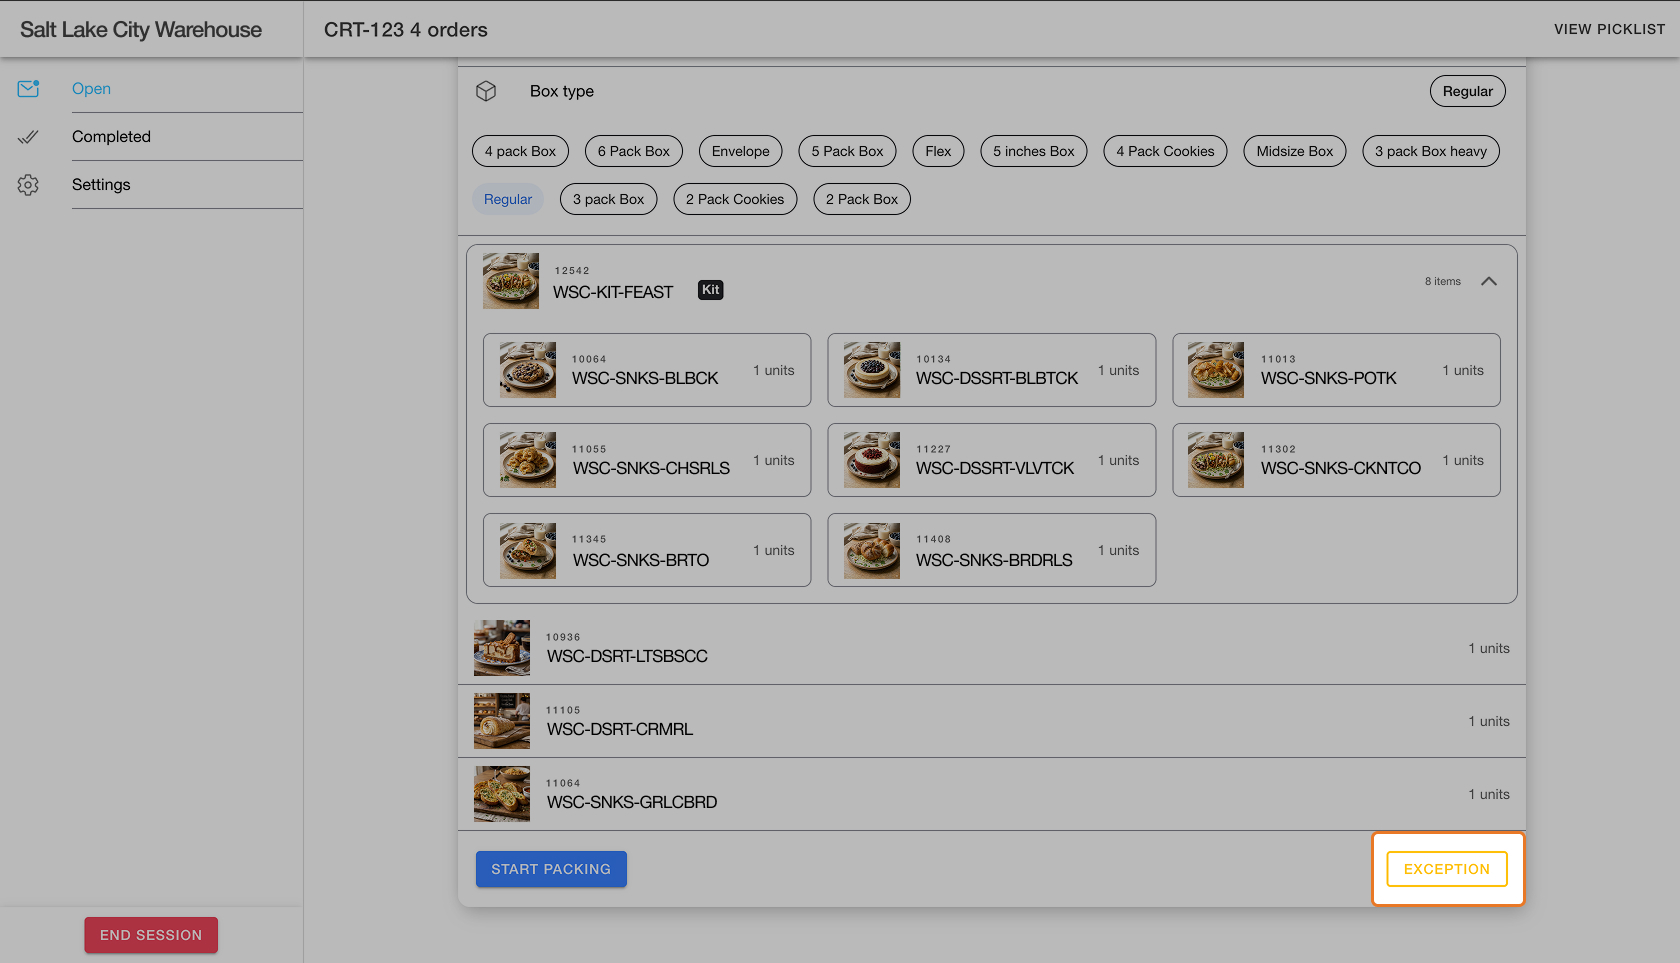Viewport: 1680px width, 963px height.
Task: Click the WSC-SNKS-BRDRLS item thumbnail
Action: (872, 550)
